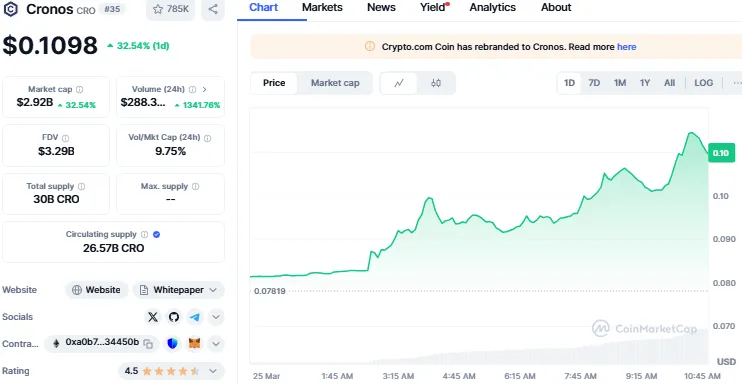Screen dimensions: 742x384
Task: Select Price chart mode
Action: point(274,83)
